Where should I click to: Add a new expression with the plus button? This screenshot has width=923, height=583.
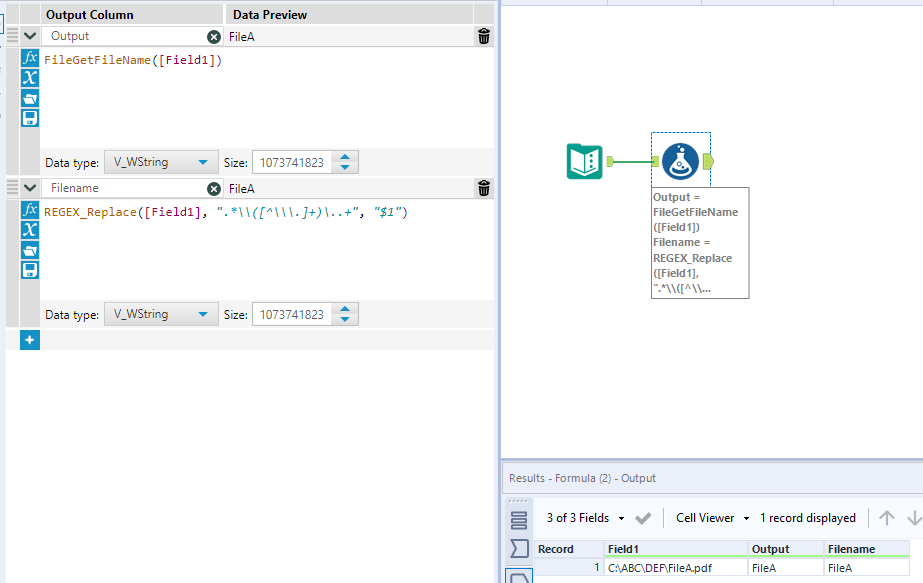(29, 339)
